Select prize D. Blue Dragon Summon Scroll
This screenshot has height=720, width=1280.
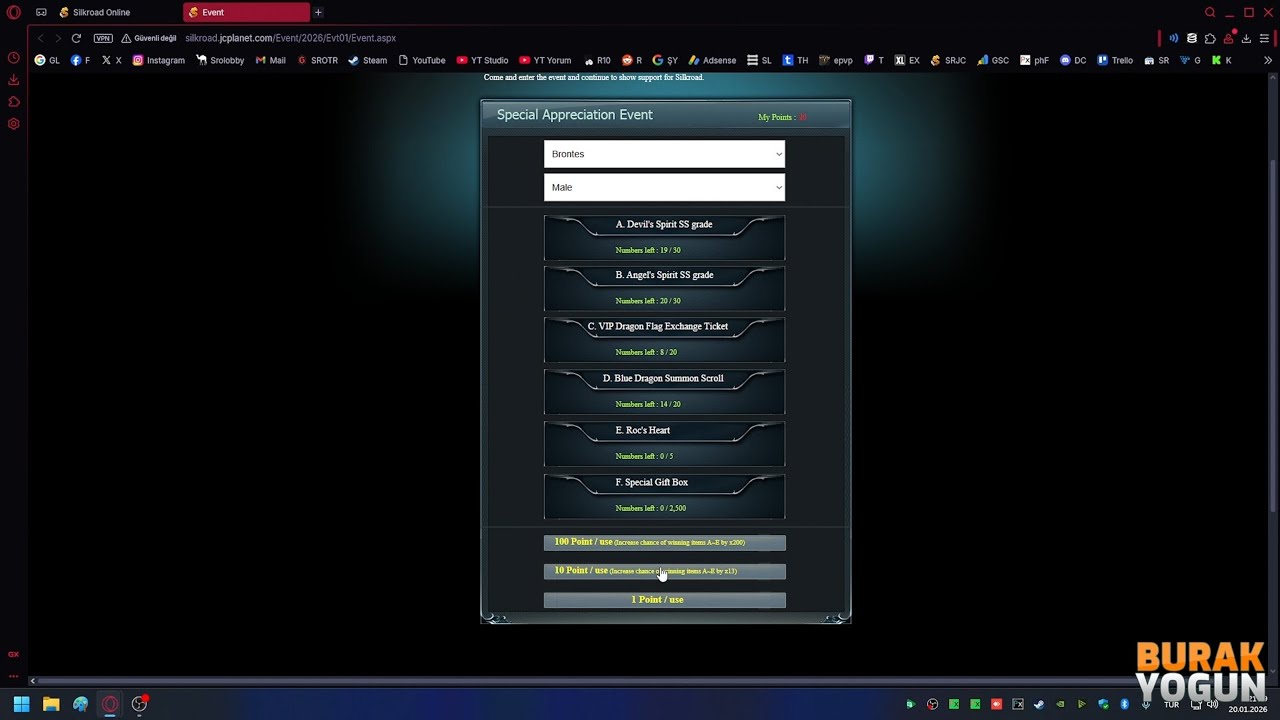(664, 392)
